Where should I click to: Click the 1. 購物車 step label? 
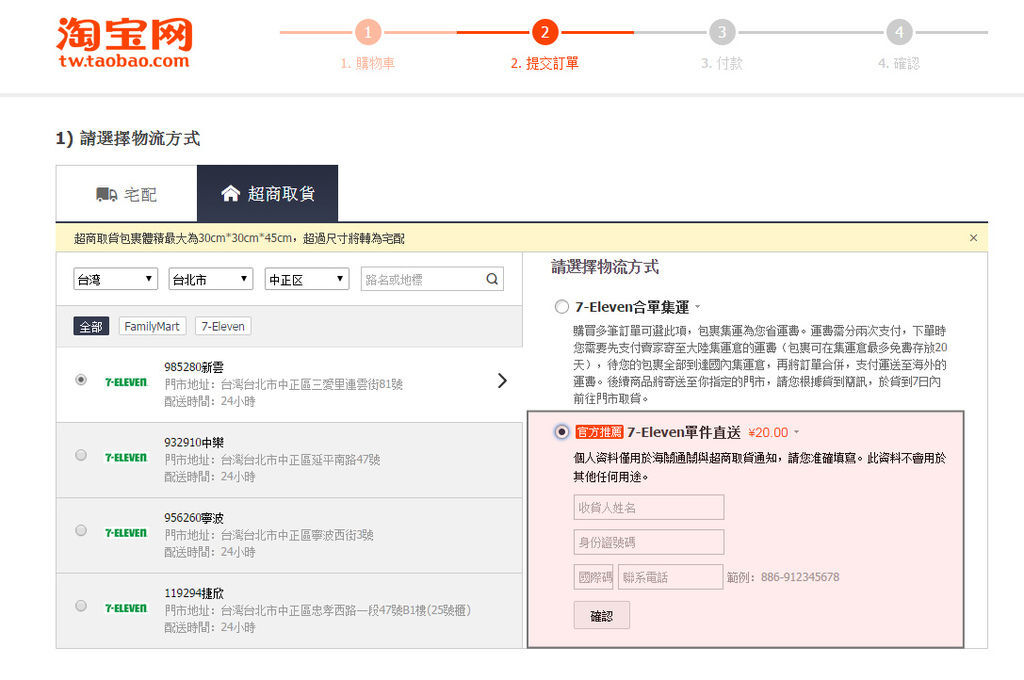368,63
